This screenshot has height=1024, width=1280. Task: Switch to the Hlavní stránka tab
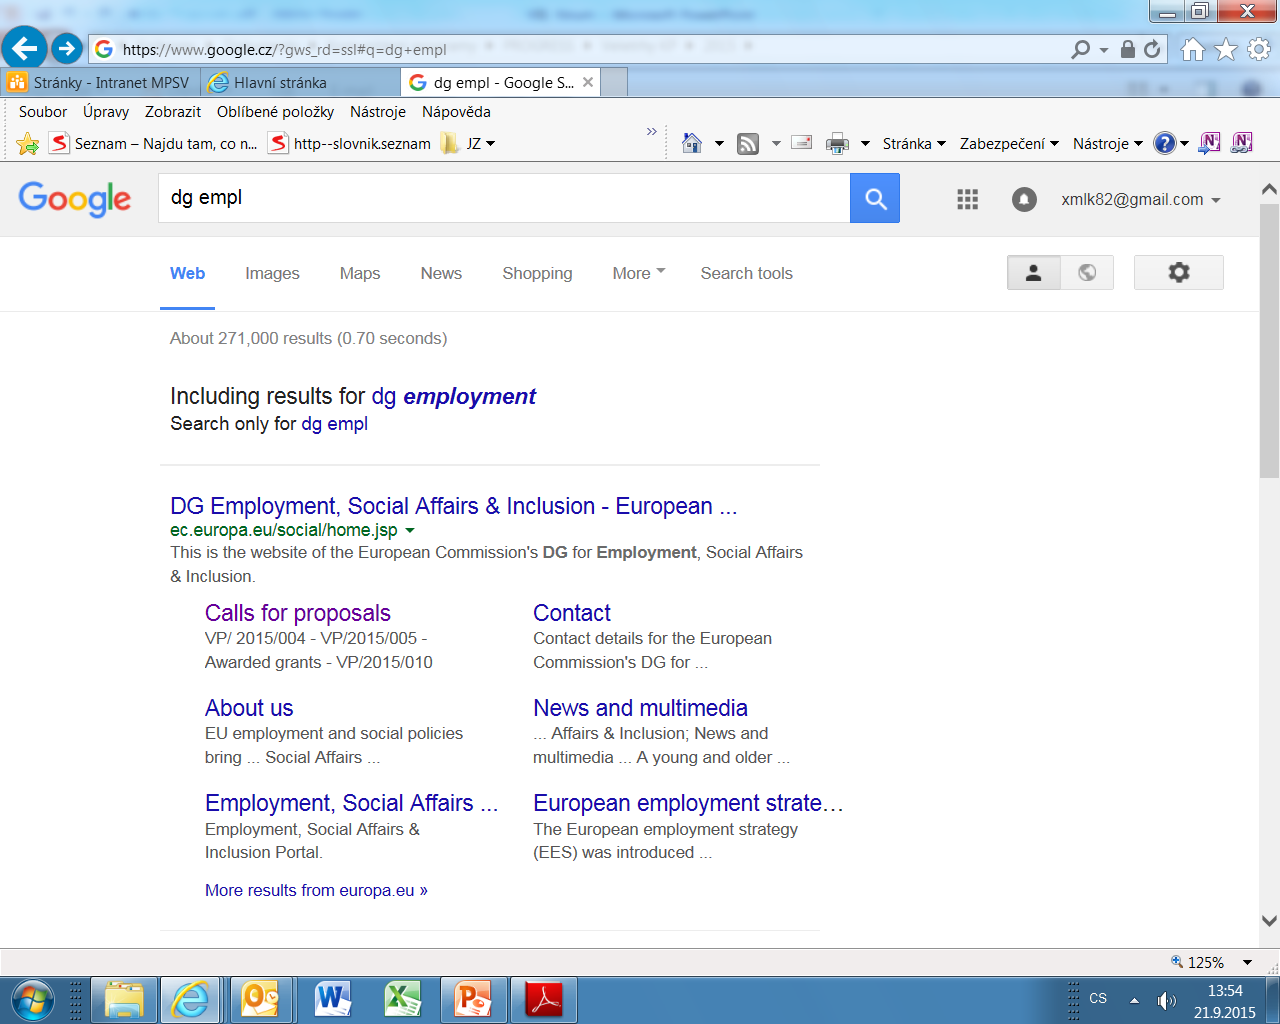pos(300,83)
